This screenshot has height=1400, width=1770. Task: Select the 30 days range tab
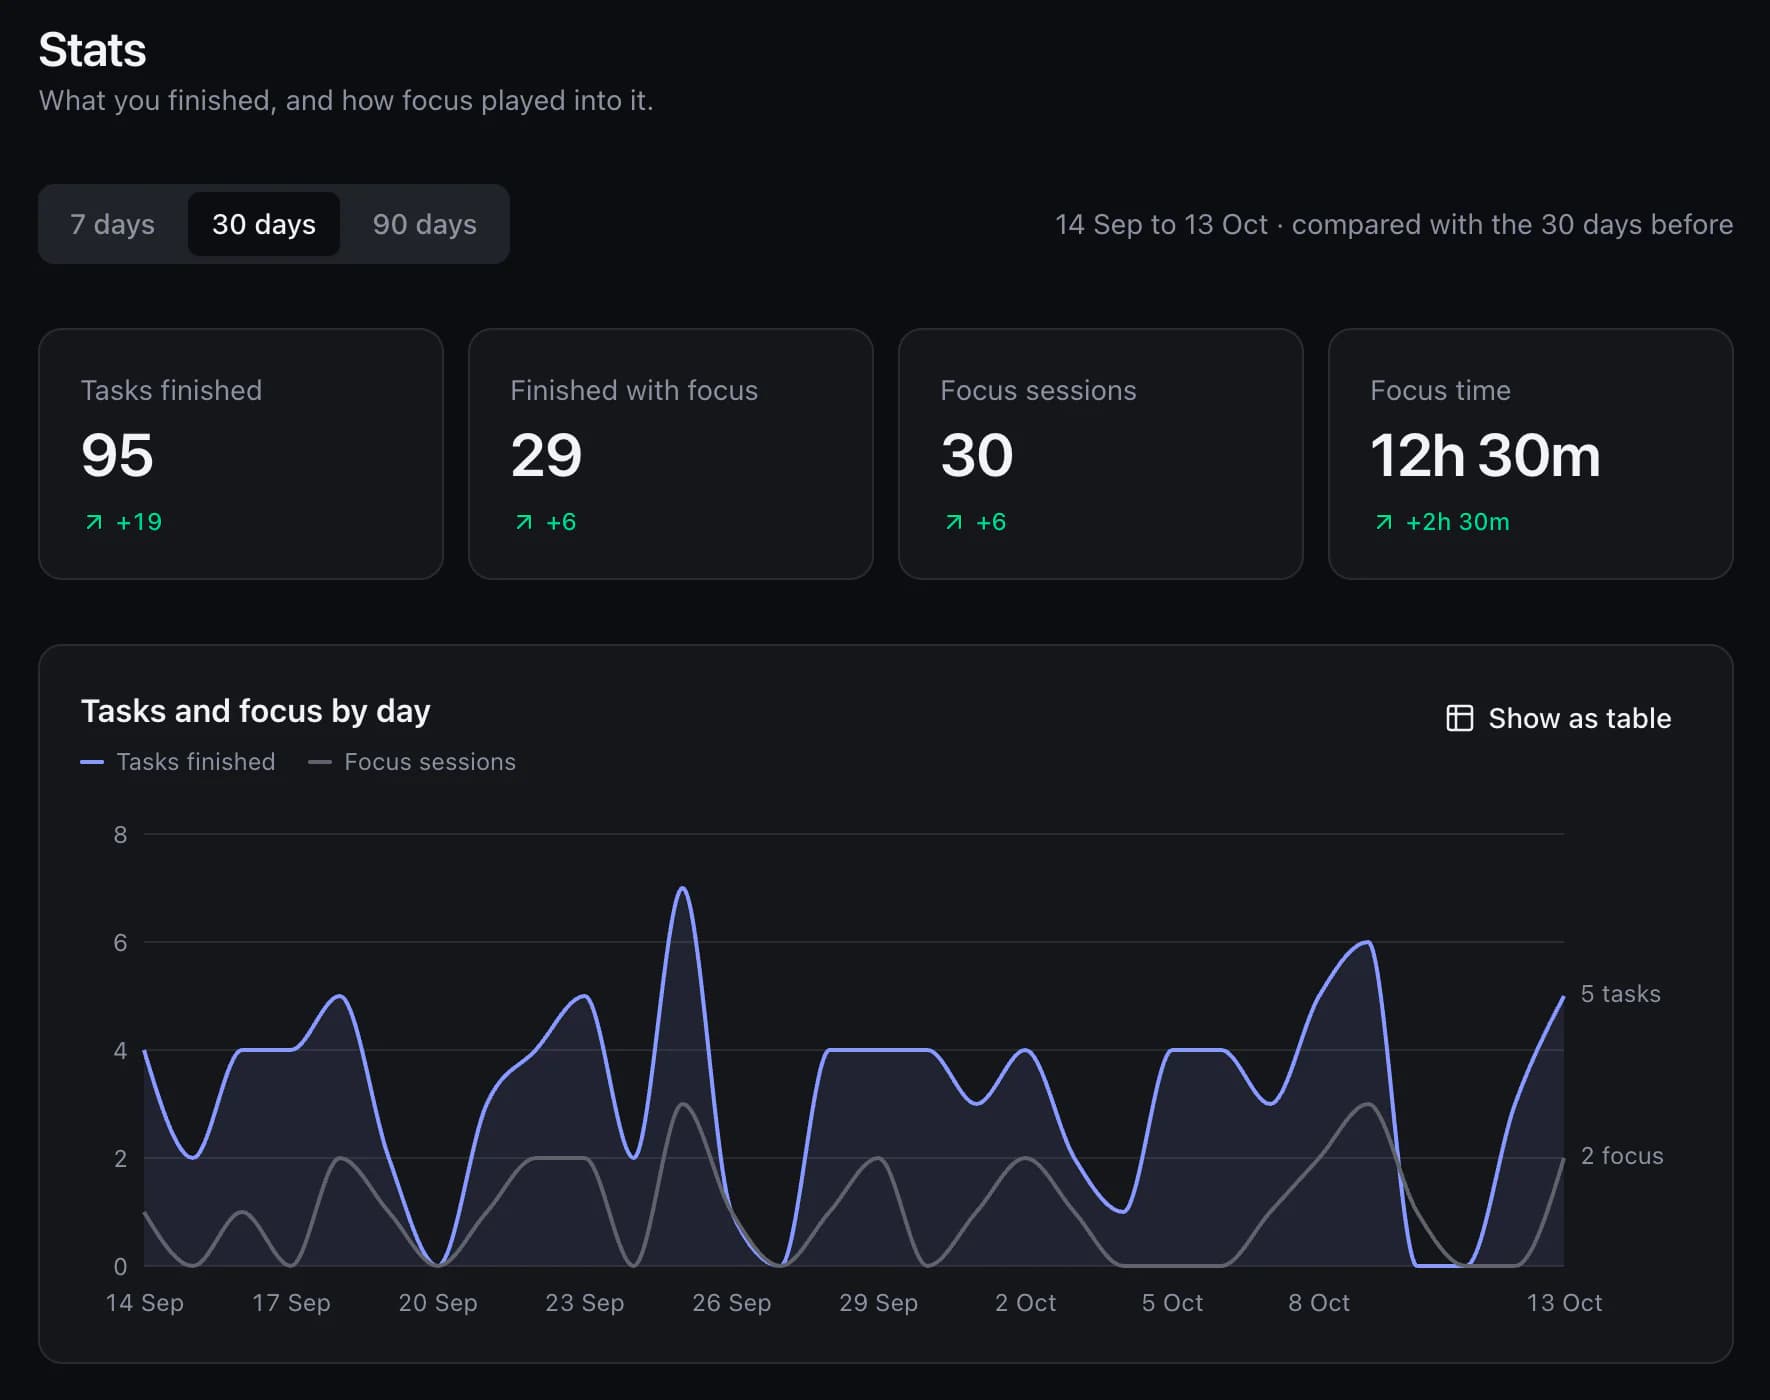click(264, 224)
